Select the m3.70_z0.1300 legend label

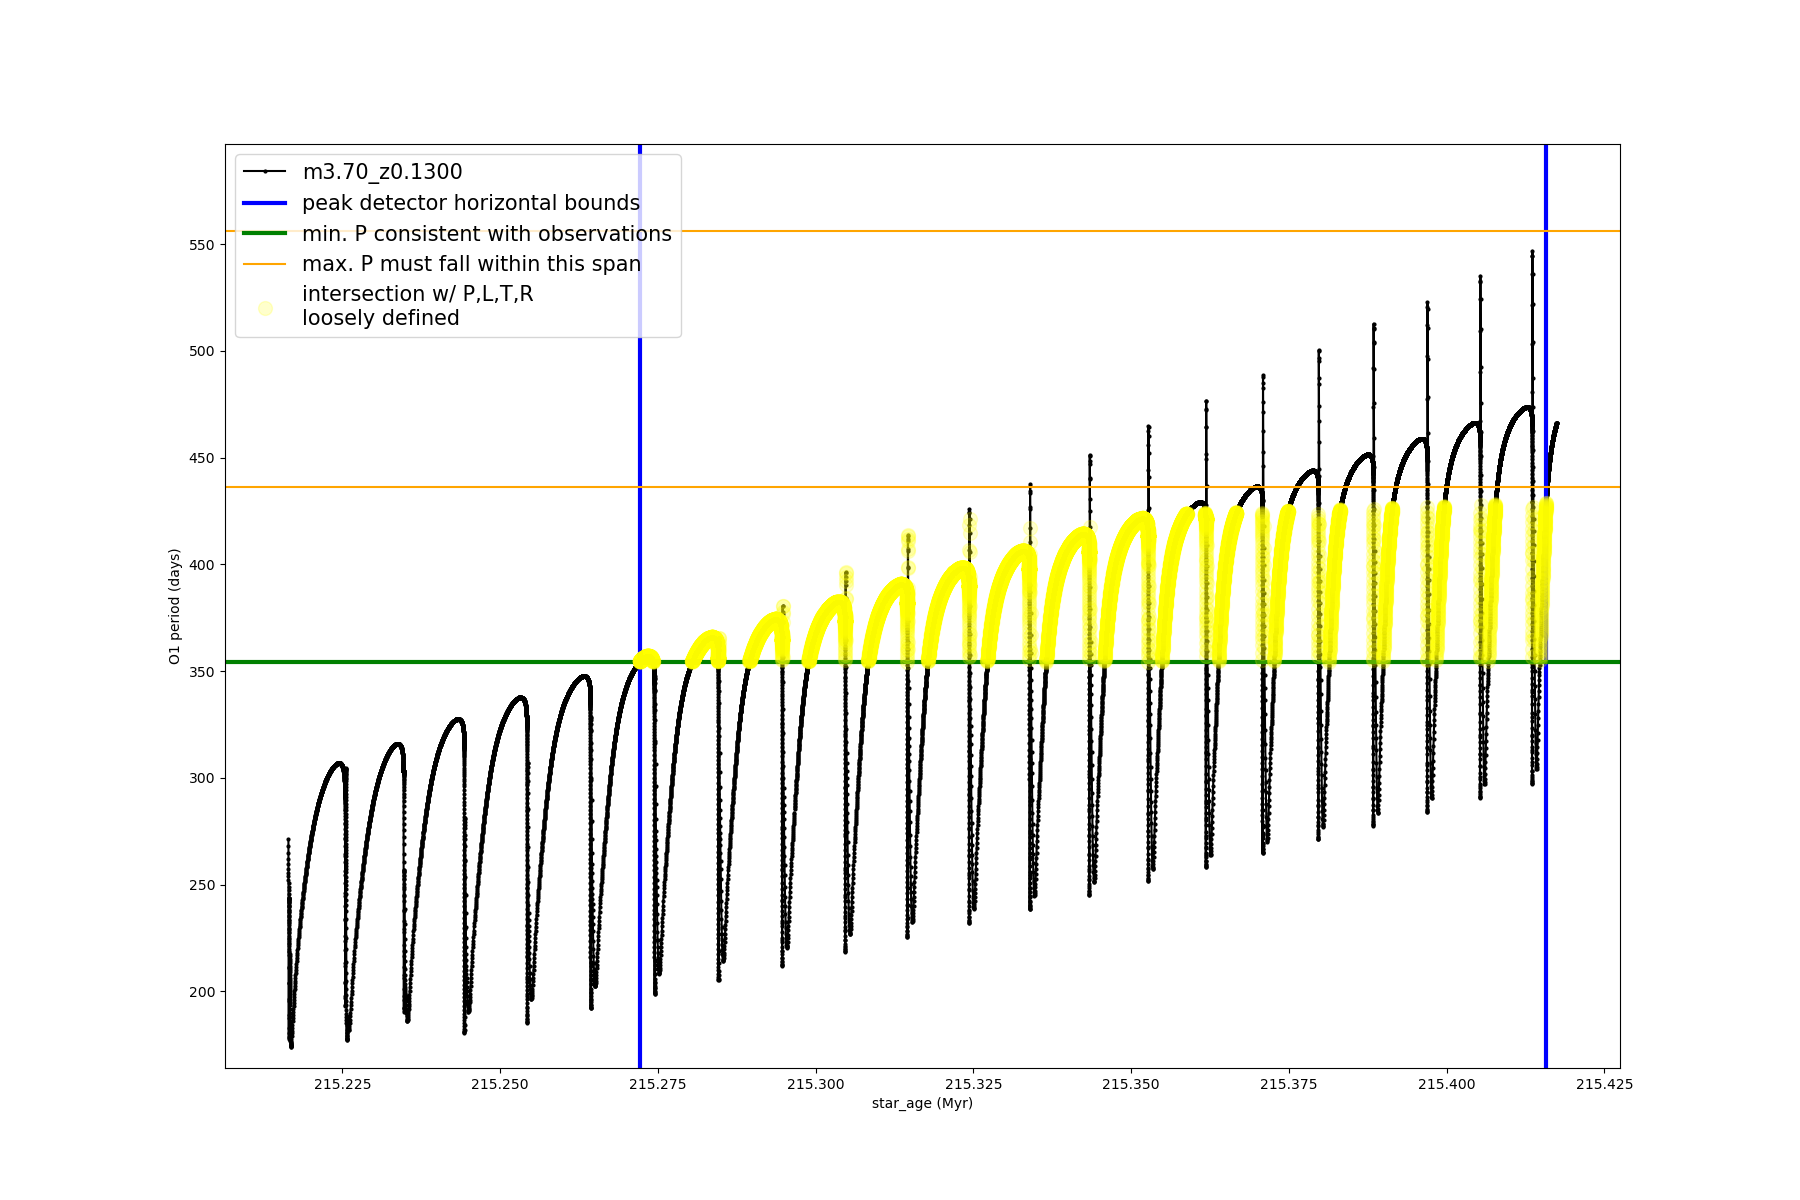382,172
